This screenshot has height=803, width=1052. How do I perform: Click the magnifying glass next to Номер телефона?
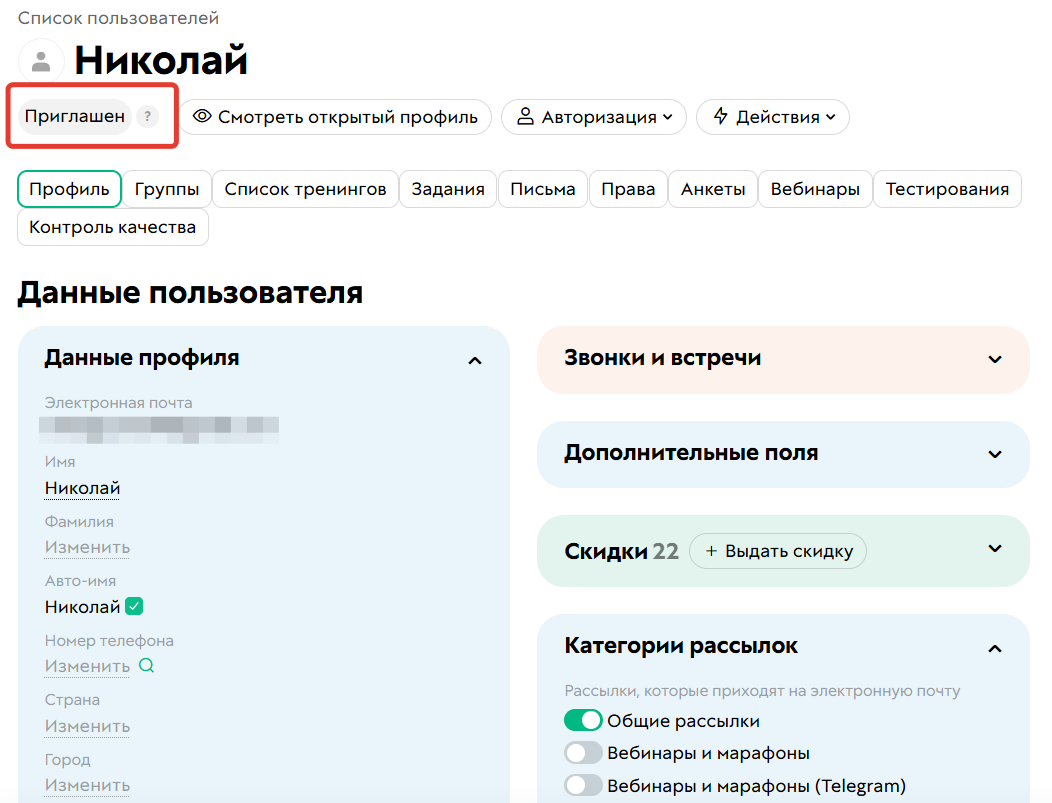(x=145, y=665)
